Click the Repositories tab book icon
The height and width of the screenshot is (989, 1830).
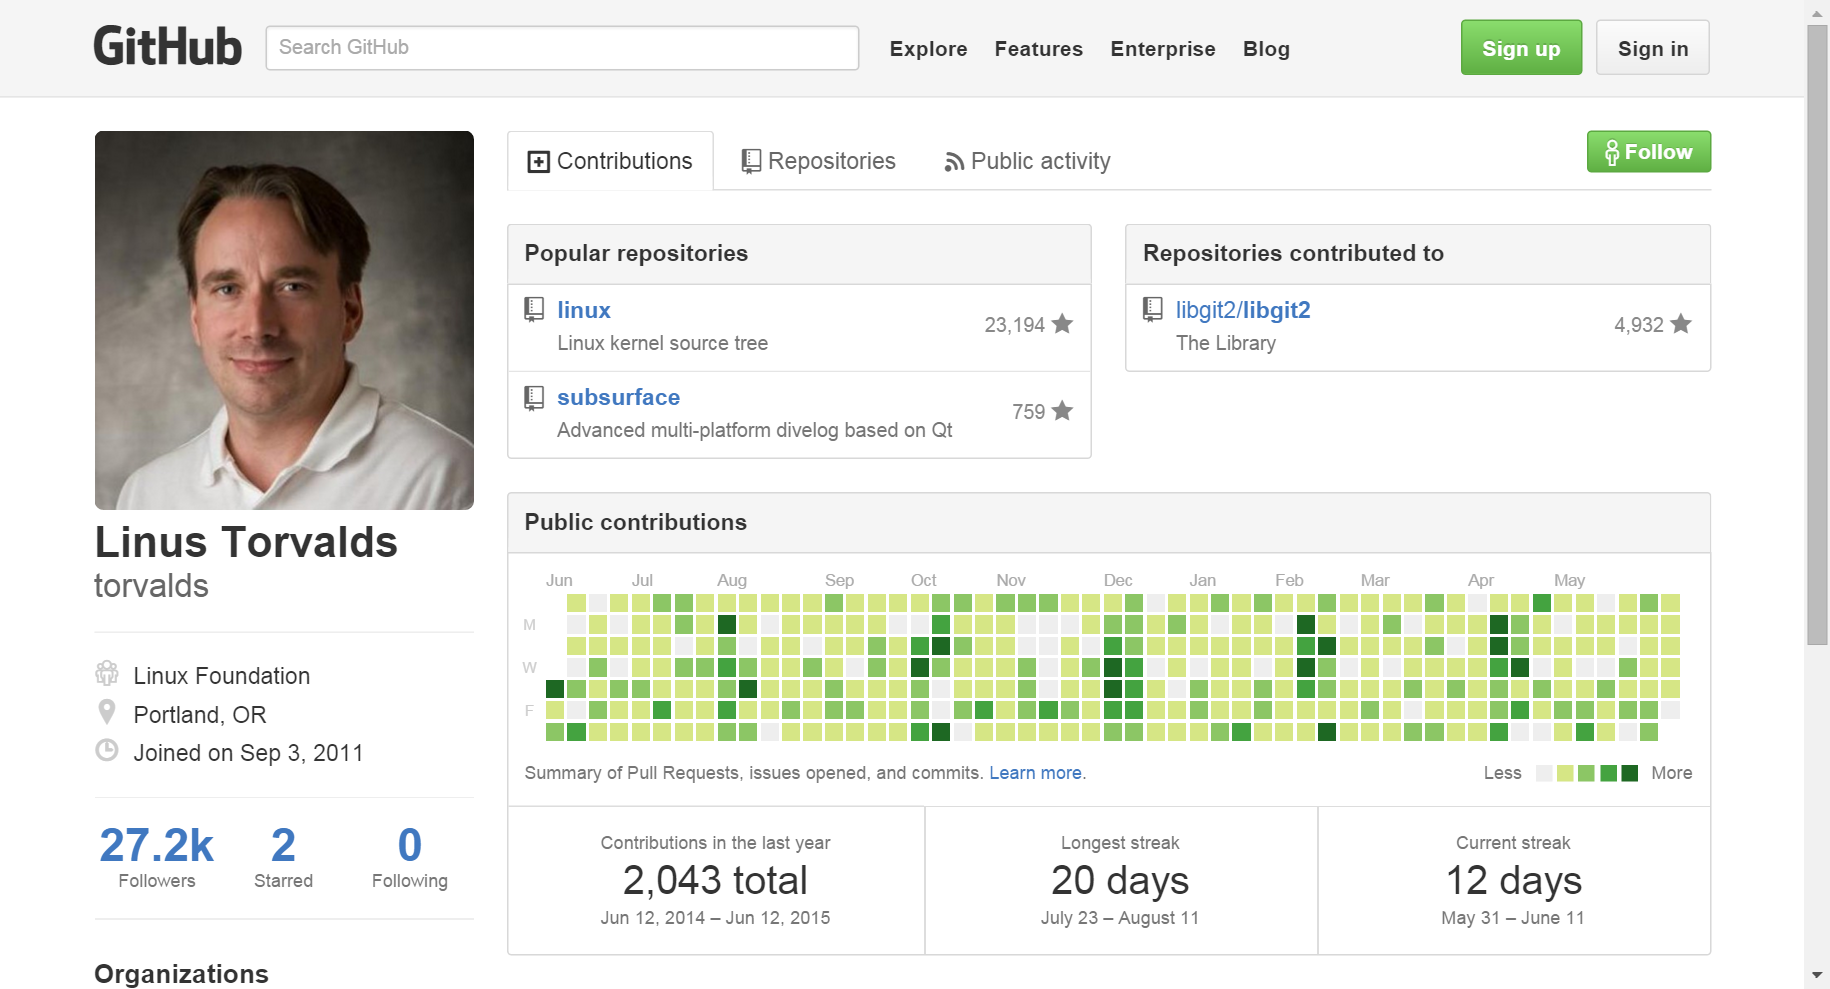751,162
